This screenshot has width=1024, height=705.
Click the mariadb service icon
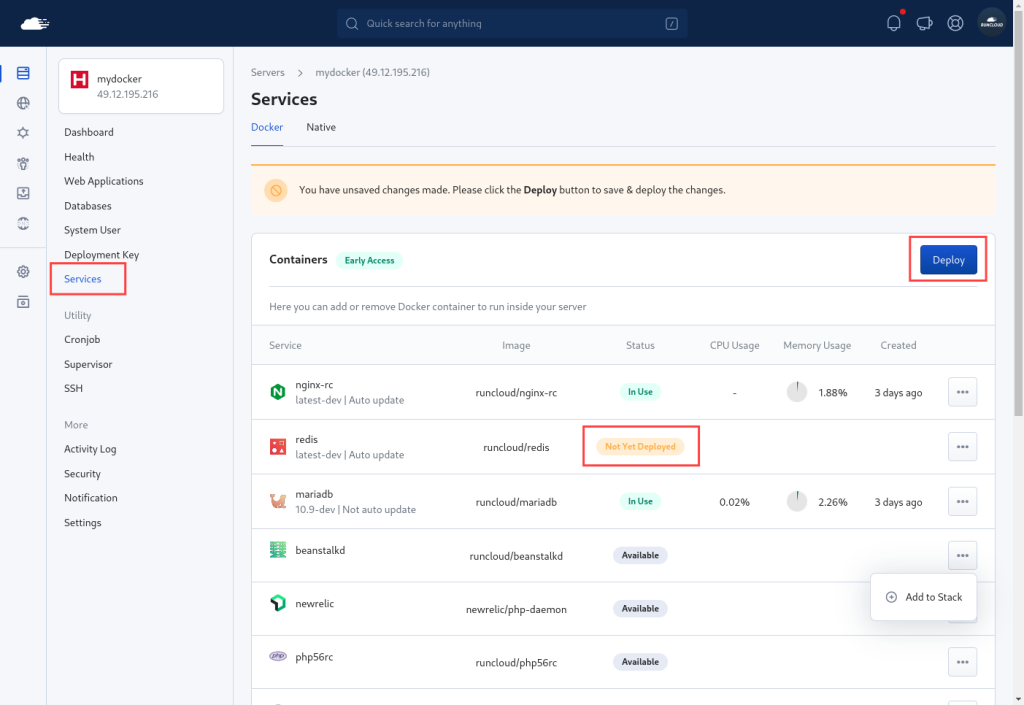pyautogui.click(x=278, y=501)
